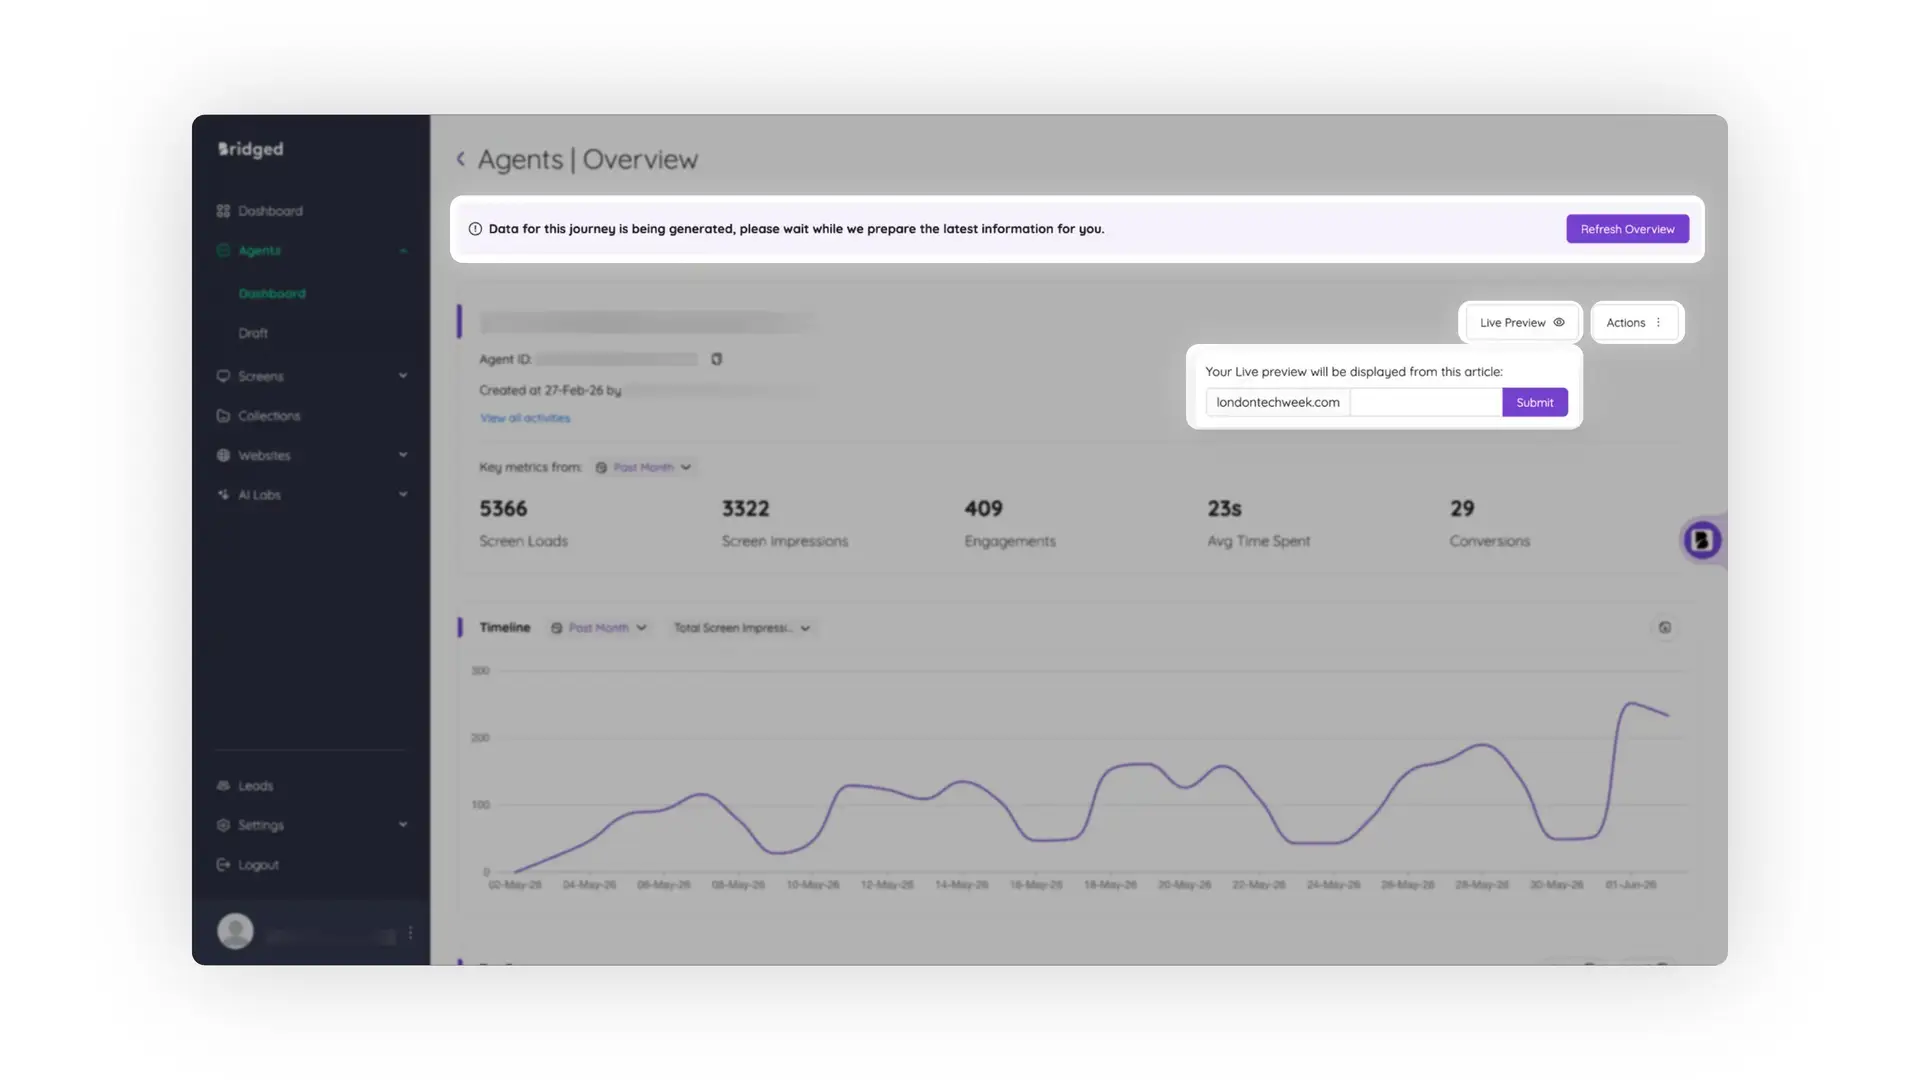The width and height of the screenshot is (1920, 1080).
Task: Open the floating Bridged chat widget
Action: (1701, 541)
